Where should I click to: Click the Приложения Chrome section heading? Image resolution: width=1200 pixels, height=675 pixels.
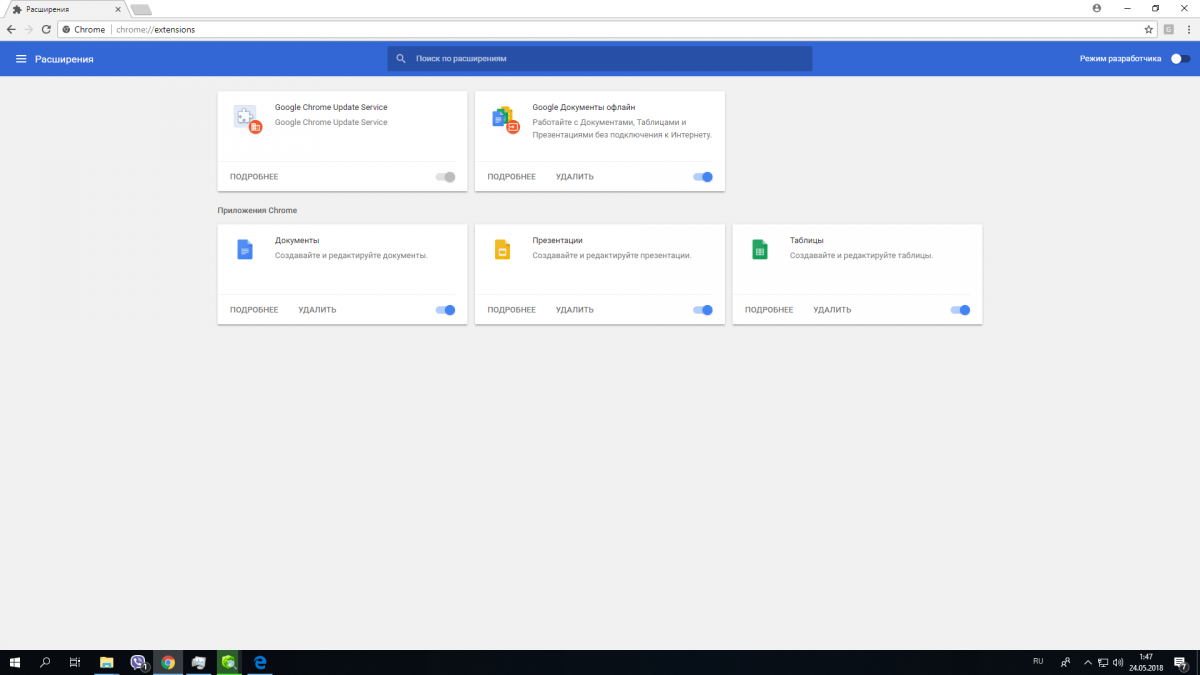(x=257, y=211)
